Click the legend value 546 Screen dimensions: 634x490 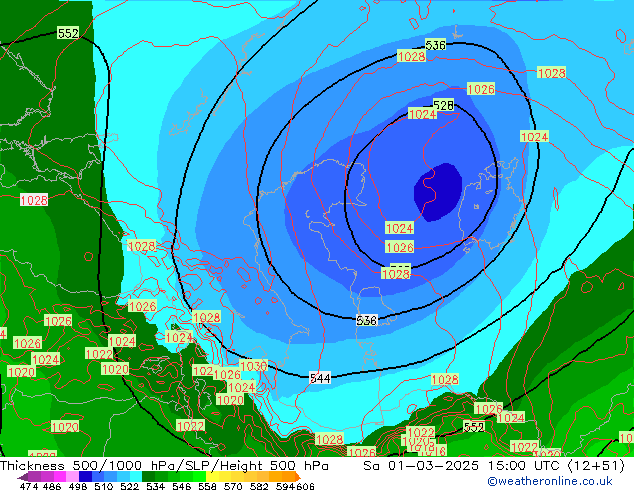coord(181,486)
